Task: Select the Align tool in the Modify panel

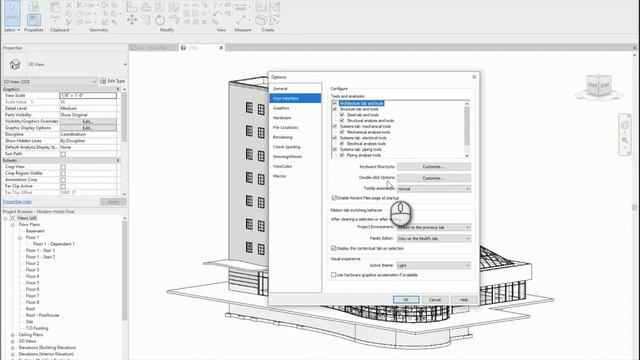Action: (131, 7)
